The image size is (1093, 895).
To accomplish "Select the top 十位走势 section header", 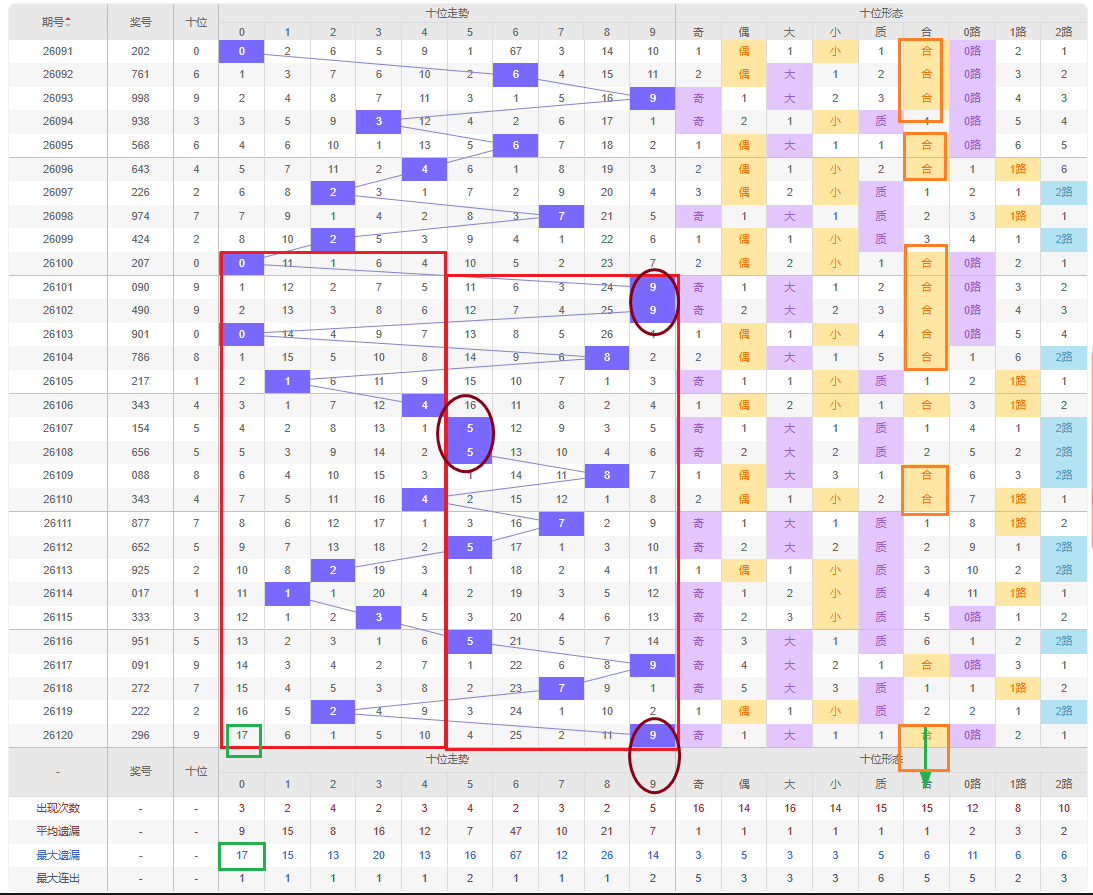I will tap(447, 13).
